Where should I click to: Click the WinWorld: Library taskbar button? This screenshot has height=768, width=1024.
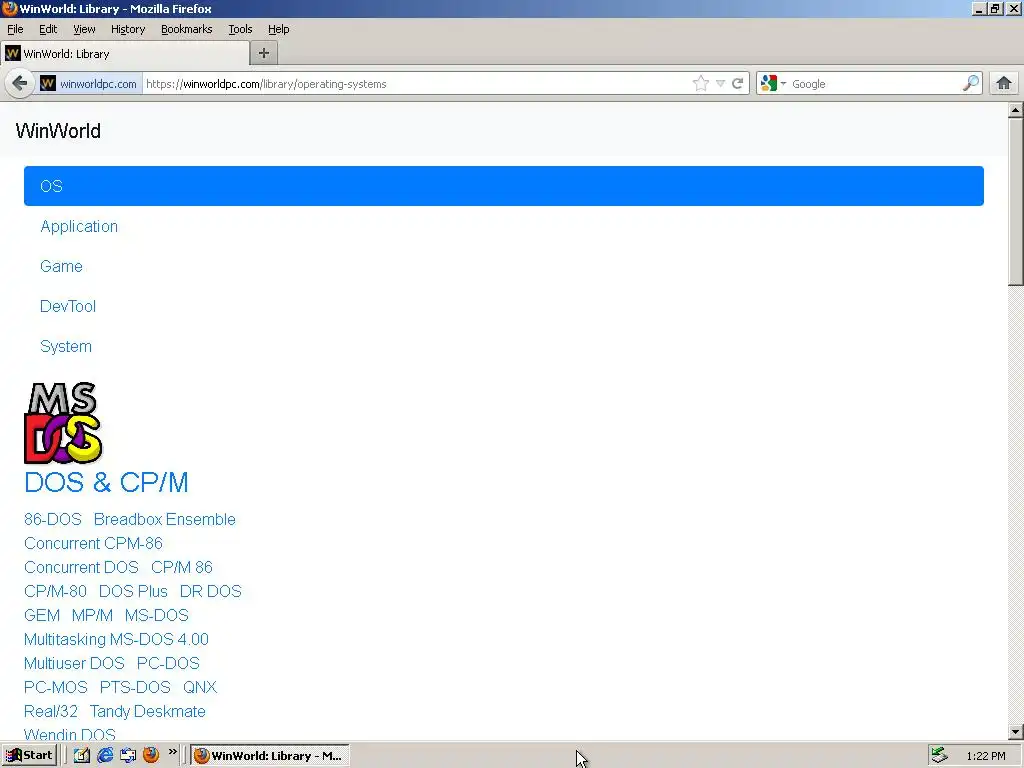coord(270,756)
